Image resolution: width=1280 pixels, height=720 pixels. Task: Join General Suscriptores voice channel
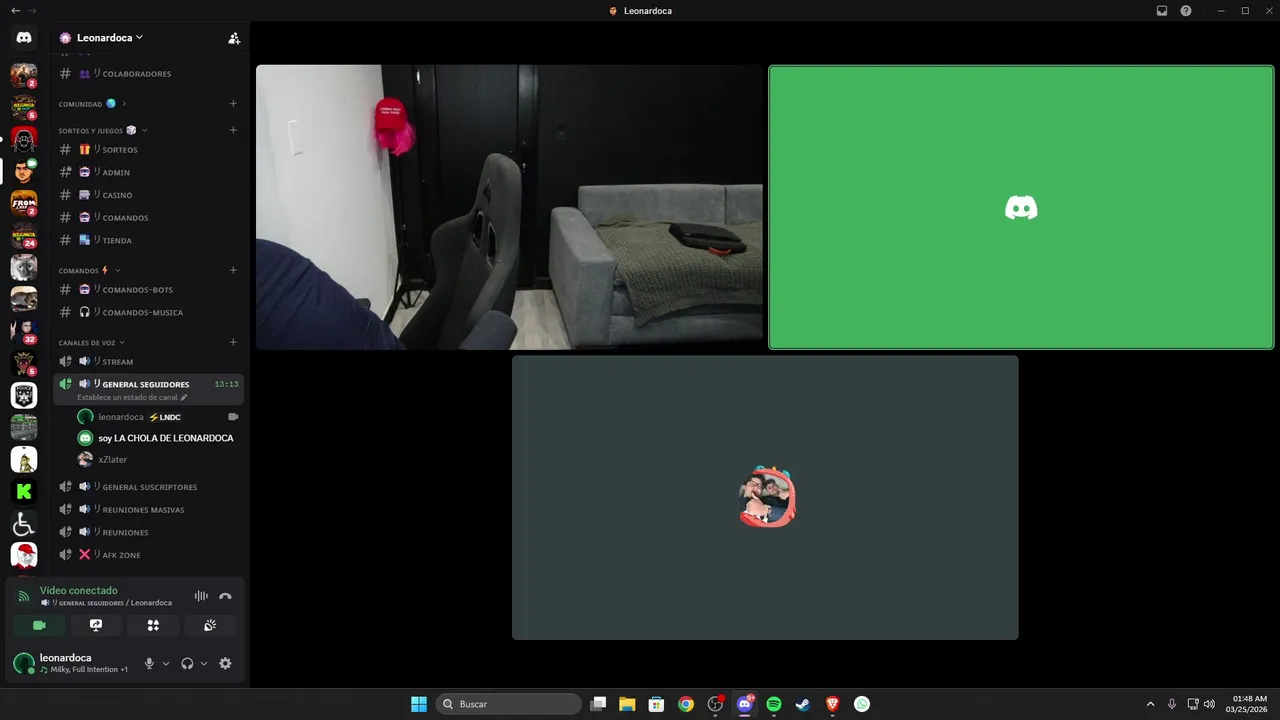pyautogui.click(x=148, y=487)
